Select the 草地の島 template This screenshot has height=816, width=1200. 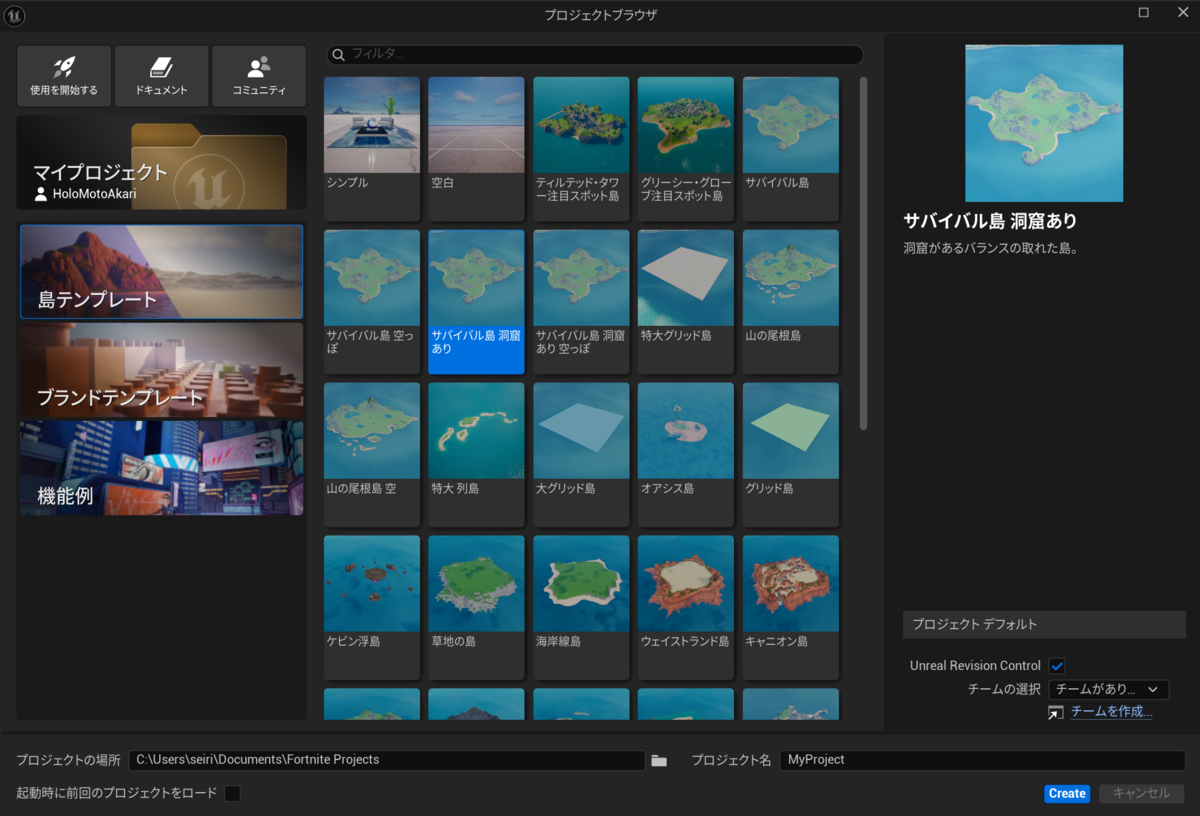click(476, 608)
